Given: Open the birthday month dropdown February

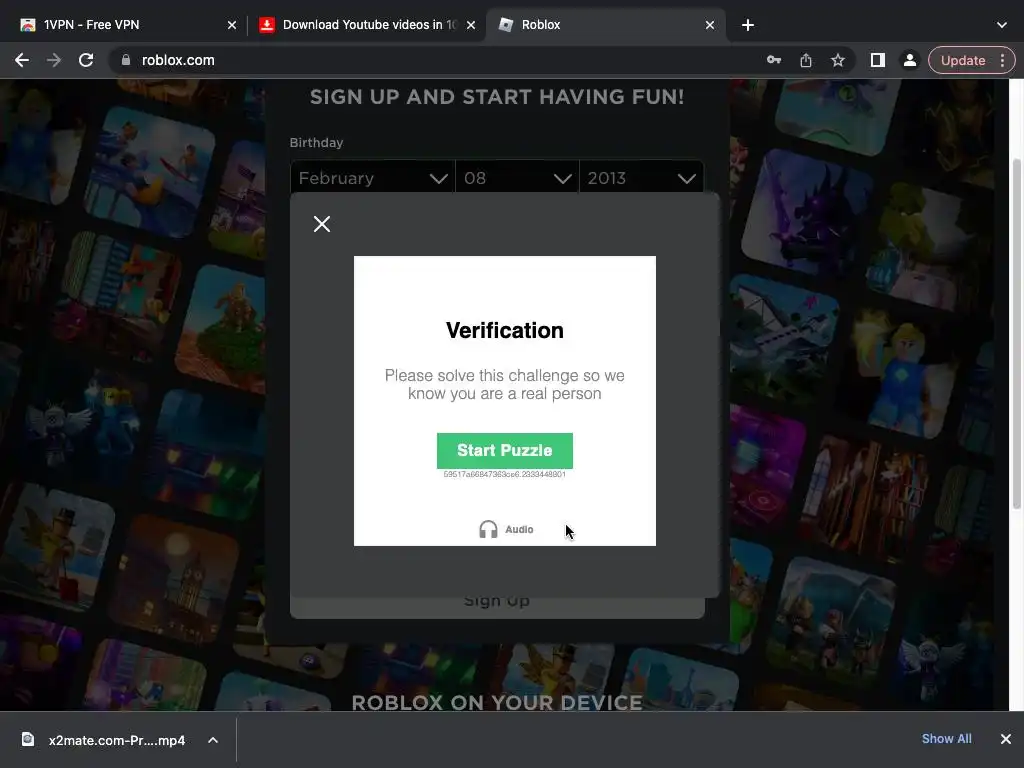Looking at the screenshot, I should [373, 178].
